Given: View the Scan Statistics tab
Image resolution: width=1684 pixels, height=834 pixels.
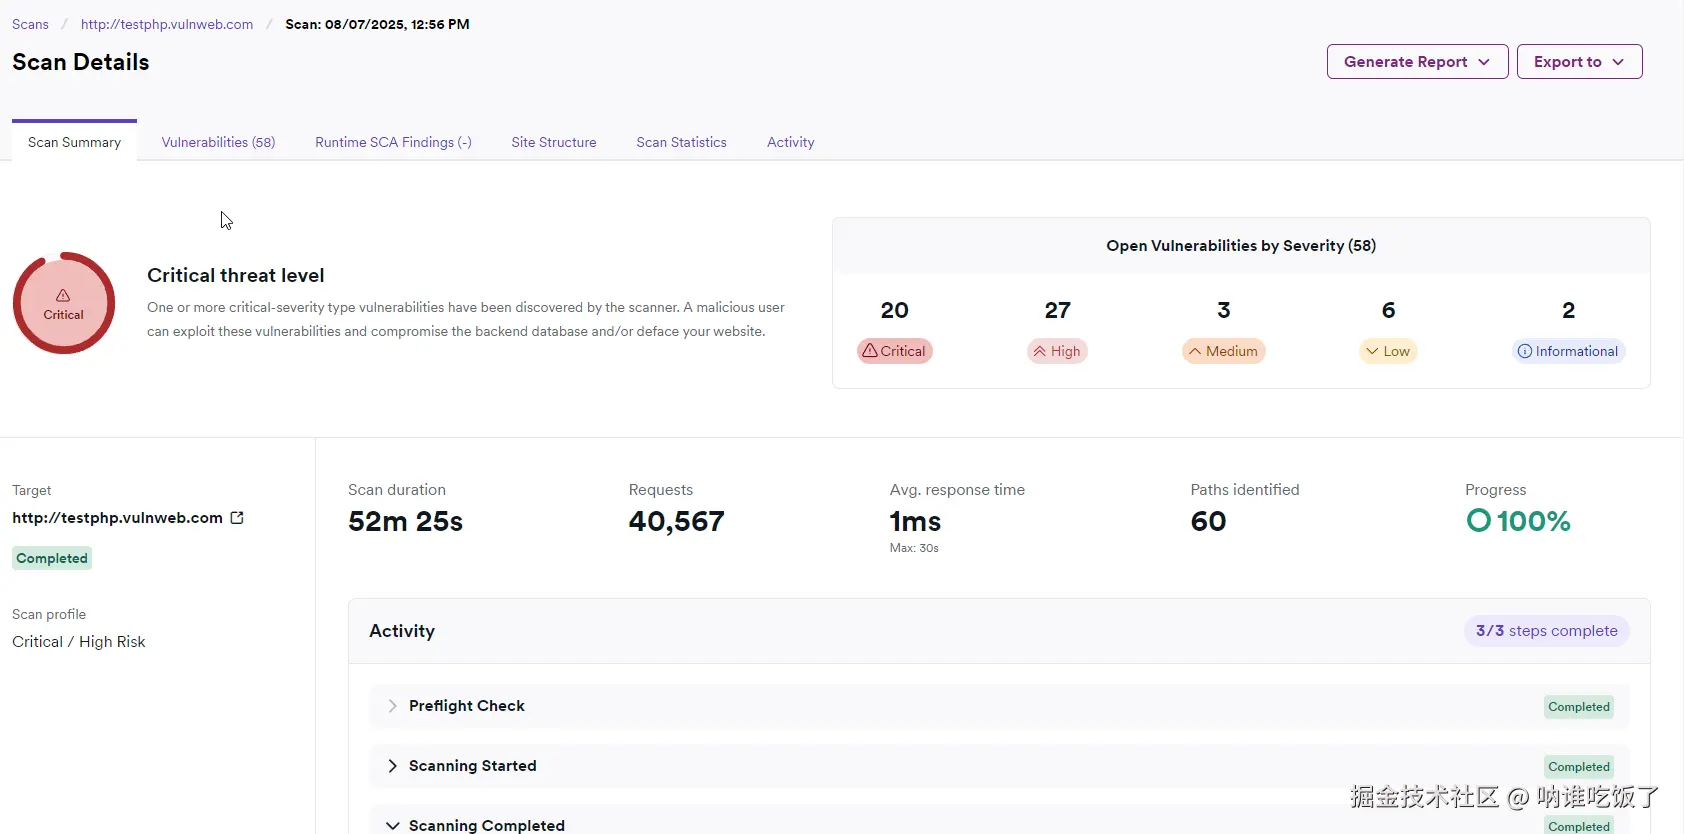Looking at the screenshot, I should click(x=681, y=142).
